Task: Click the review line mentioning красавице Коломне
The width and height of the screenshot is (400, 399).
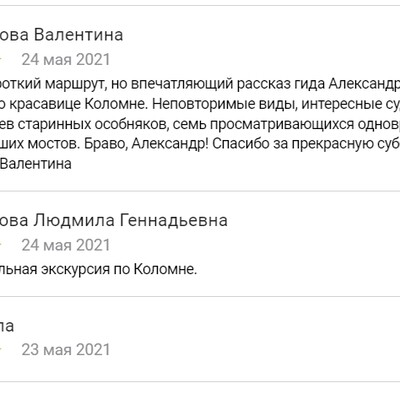Action: (x=200, y=104)
